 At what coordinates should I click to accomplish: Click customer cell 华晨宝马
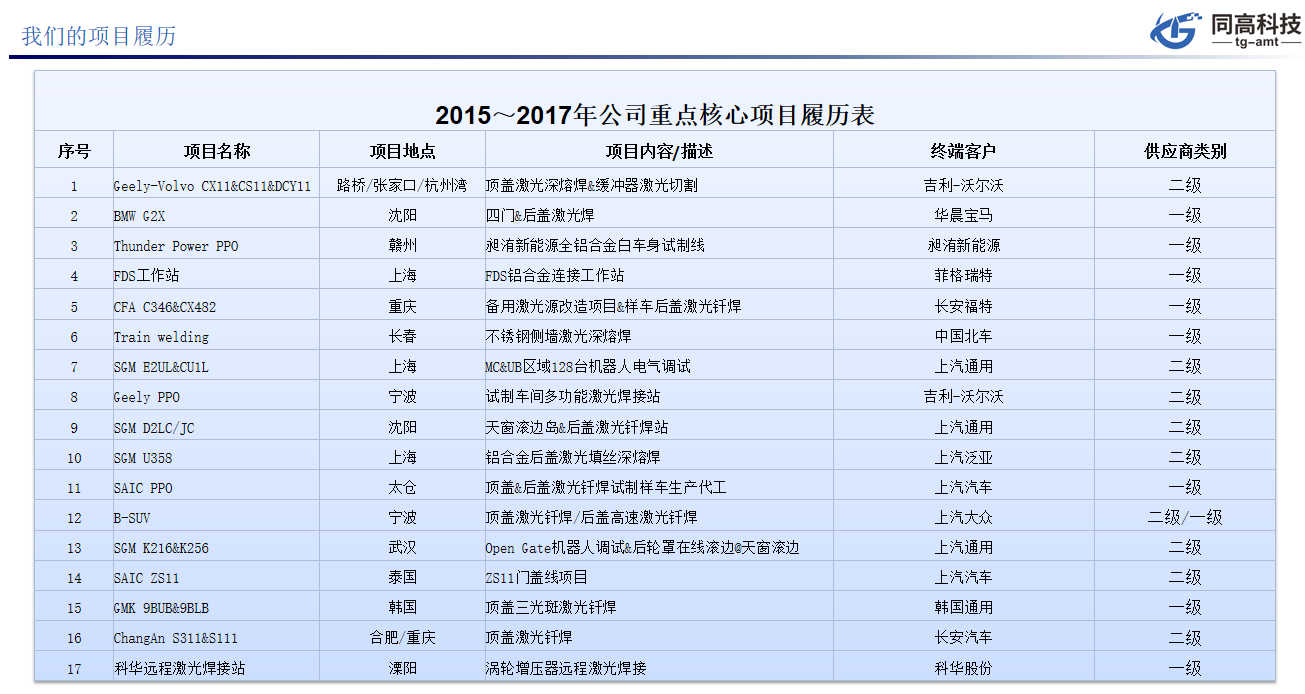click(x=964, y=216)
